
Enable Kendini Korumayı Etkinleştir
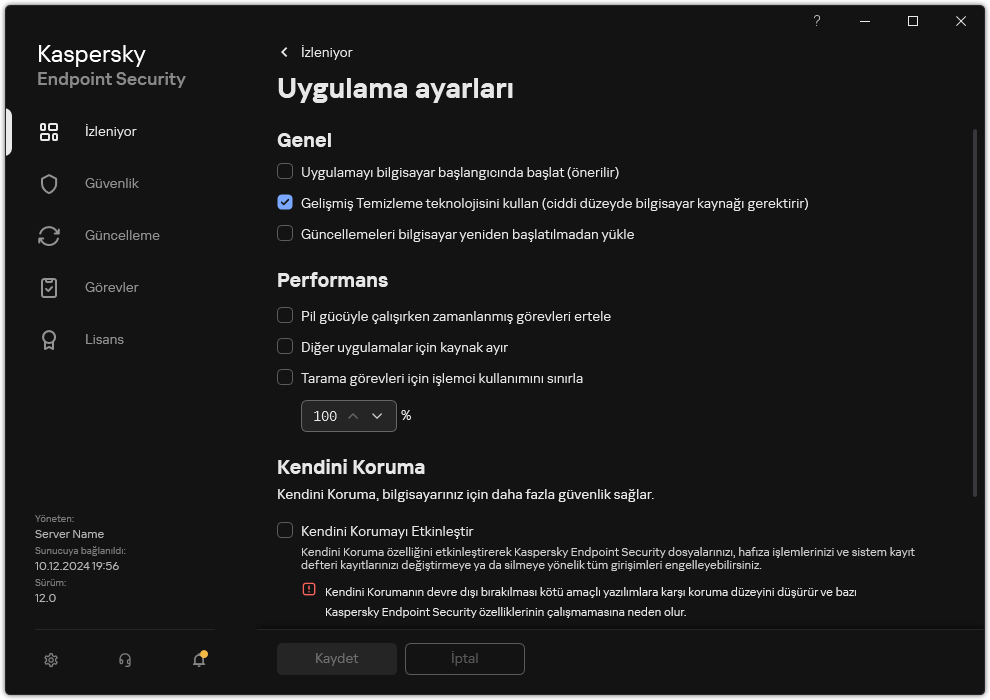pos(284,531)
